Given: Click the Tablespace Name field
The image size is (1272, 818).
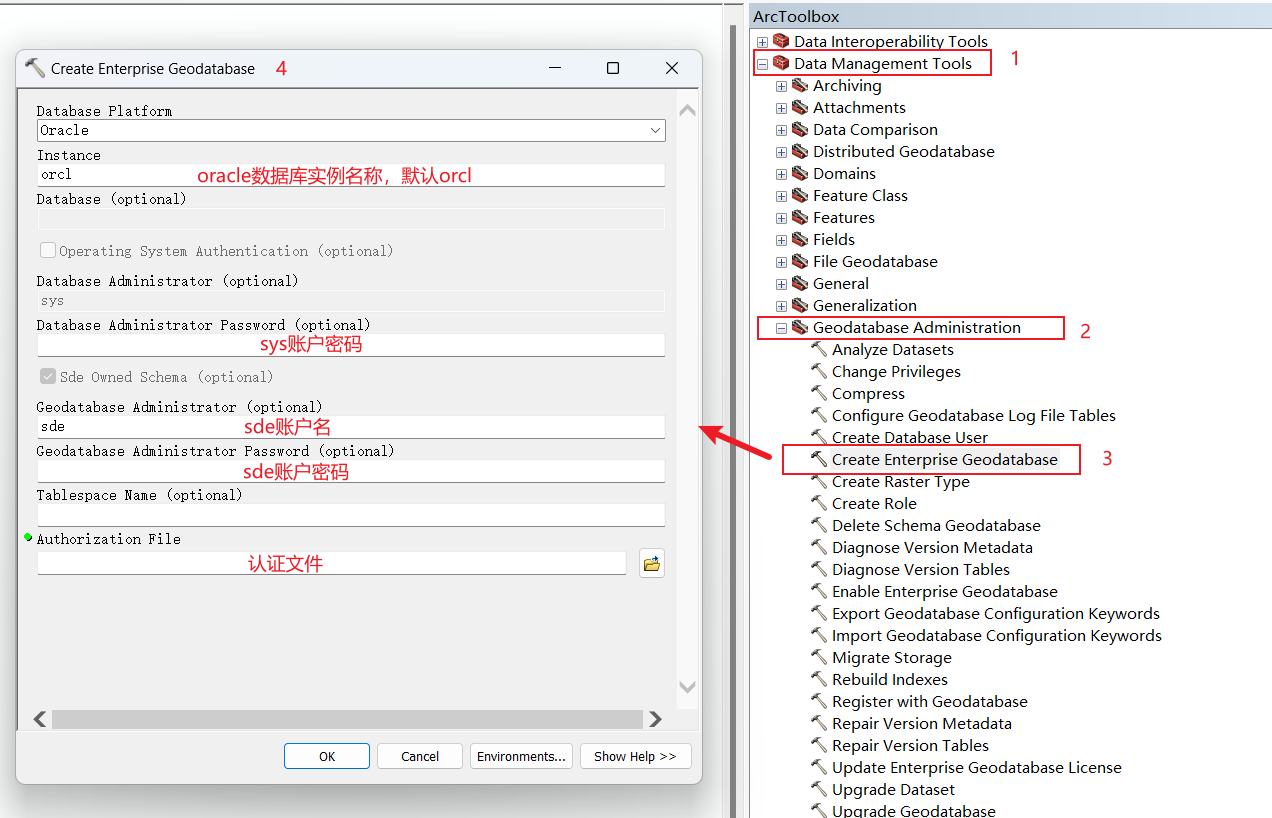Looking at the screenshot, I should [351, 515].
